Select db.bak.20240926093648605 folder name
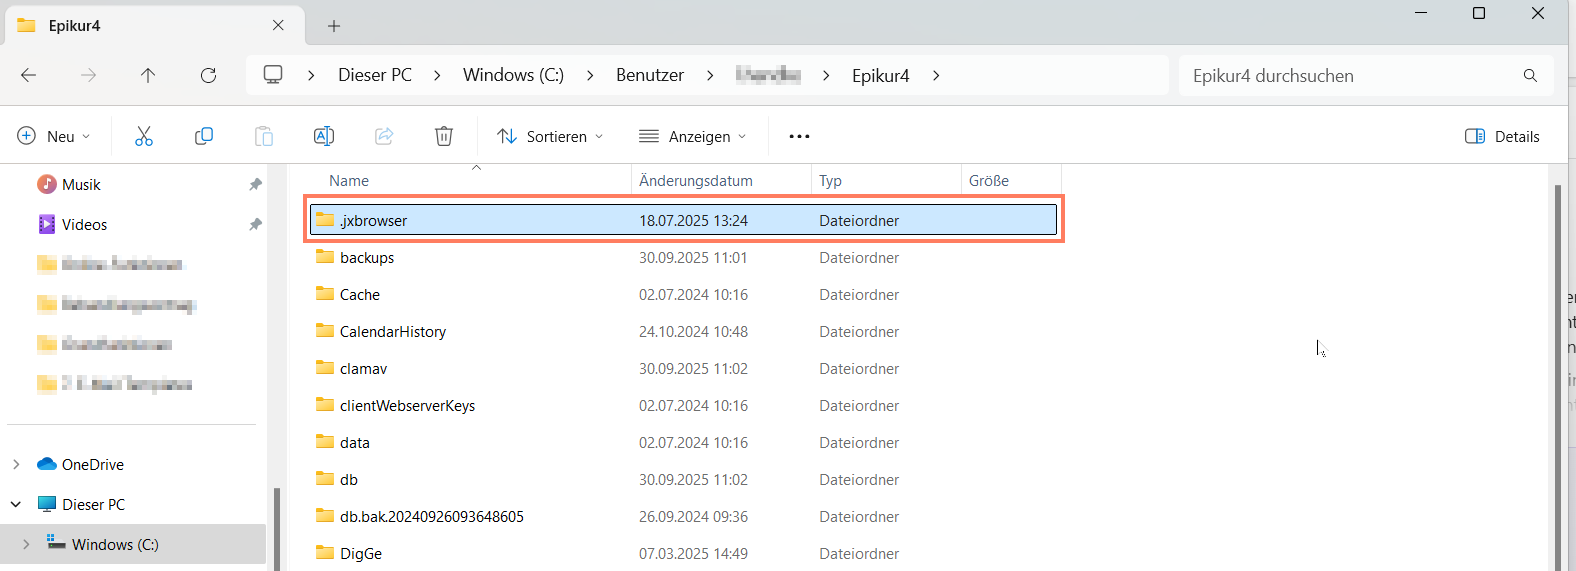The width and height of the screenshot is (1576, 571). (432, 516)
